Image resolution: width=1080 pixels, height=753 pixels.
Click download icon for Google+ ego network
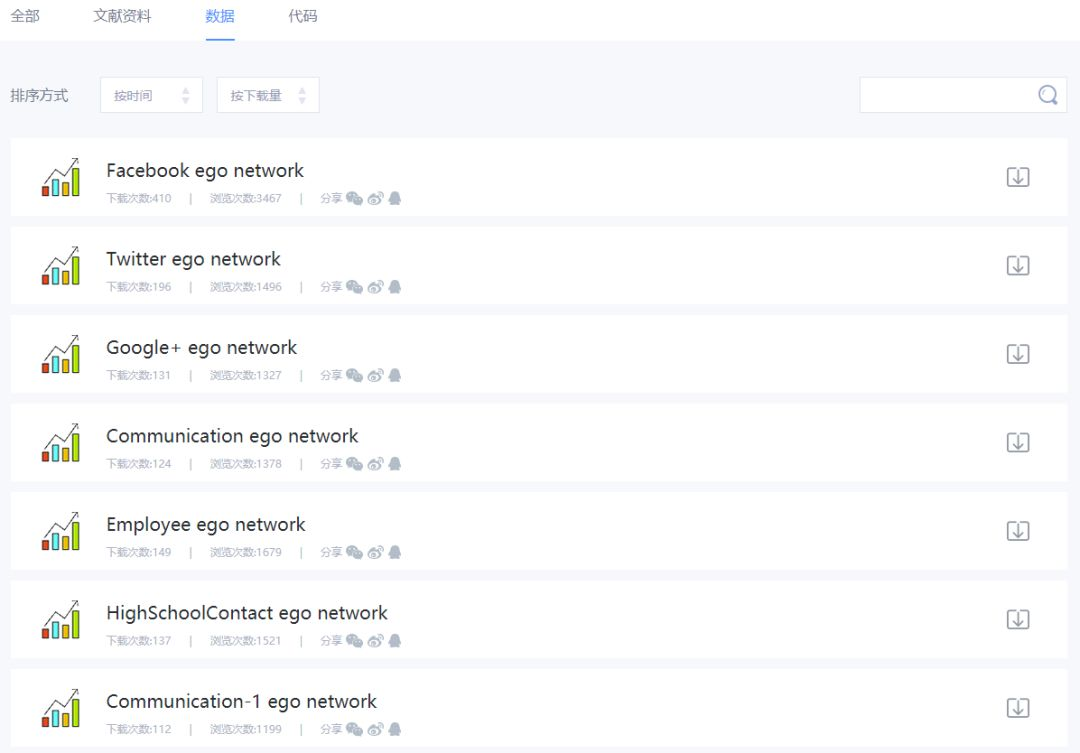click(x=1017, y=354)
